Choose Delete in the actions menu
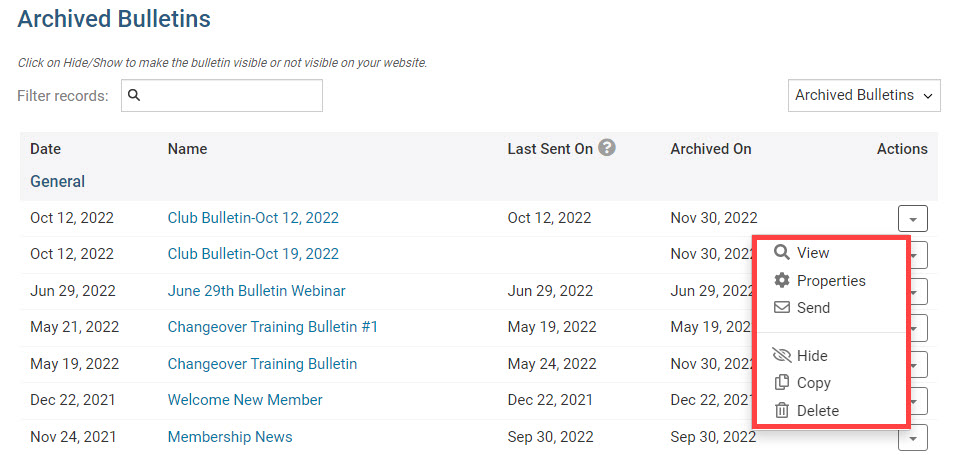Image resolution: width=960 pixels, height=455 pixels. click(817, 411)
